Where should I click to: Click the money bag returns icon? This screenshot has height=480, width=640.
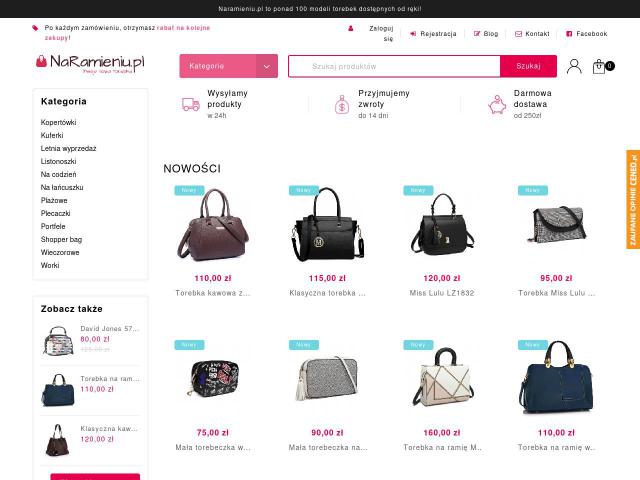342,104
